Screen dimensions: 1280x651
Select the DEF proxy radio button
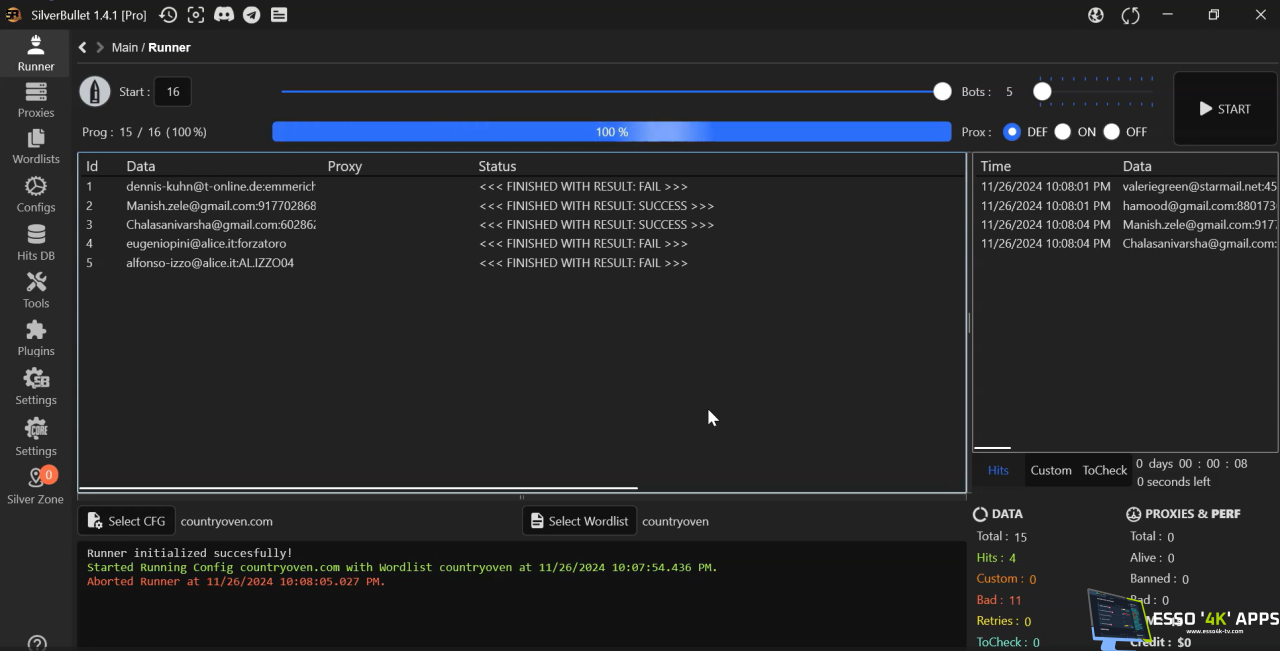click(x=1012, y=132)
